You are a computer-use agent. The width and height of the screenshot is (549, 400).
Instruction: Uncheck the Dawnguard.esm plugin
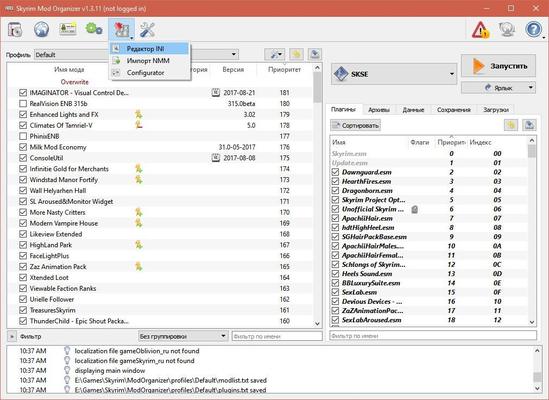click(335, 172)
